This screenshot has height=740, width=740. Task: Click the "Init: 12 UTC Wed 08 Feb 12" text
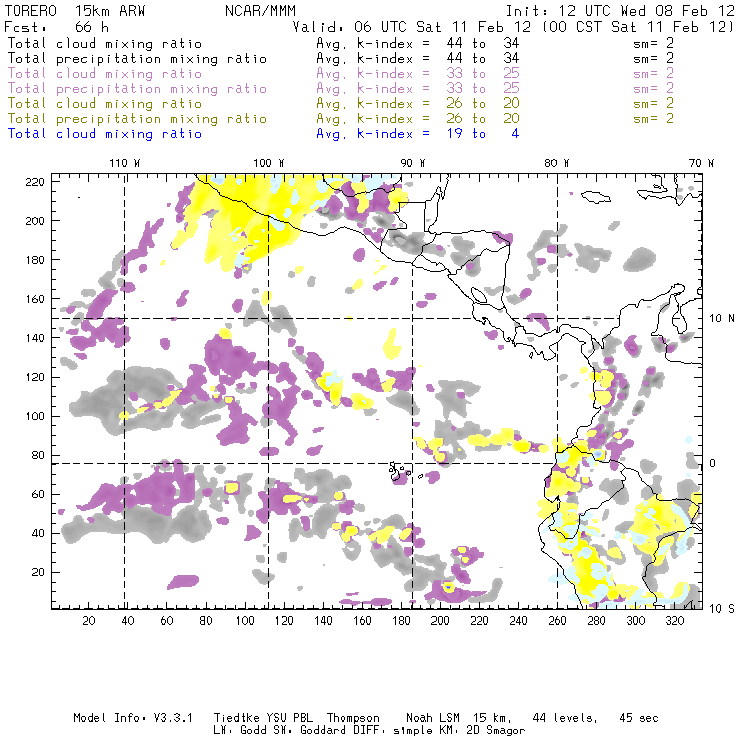pos(620,11)
